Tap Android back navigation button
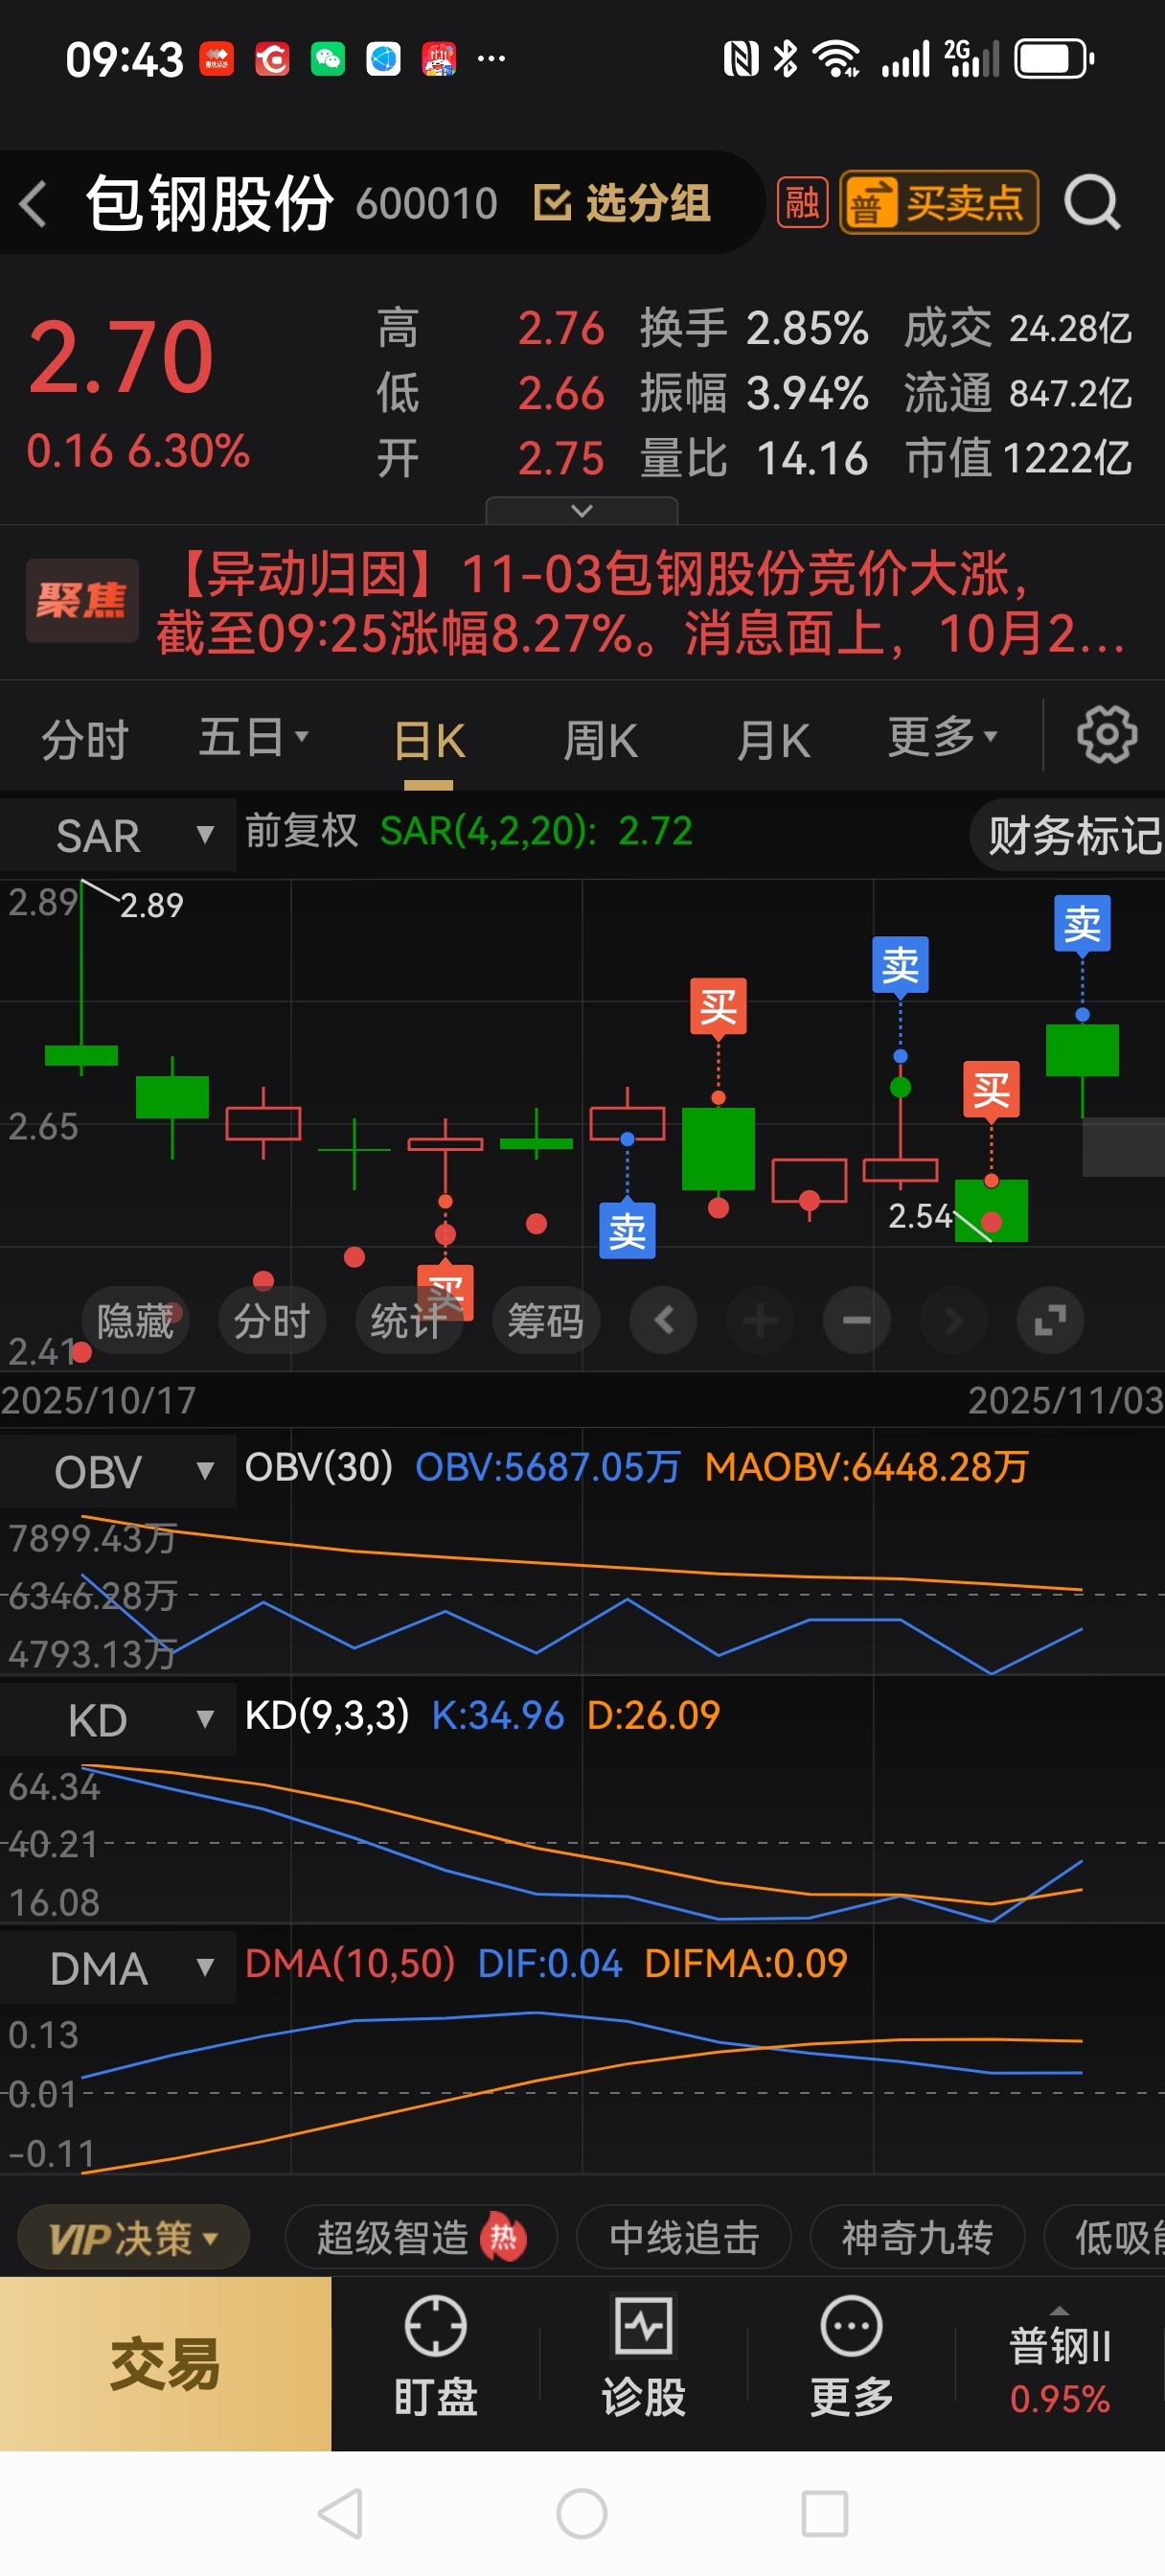Image resolution: width=1165 pixels, height=2576 pixels. pos(340,2513)
